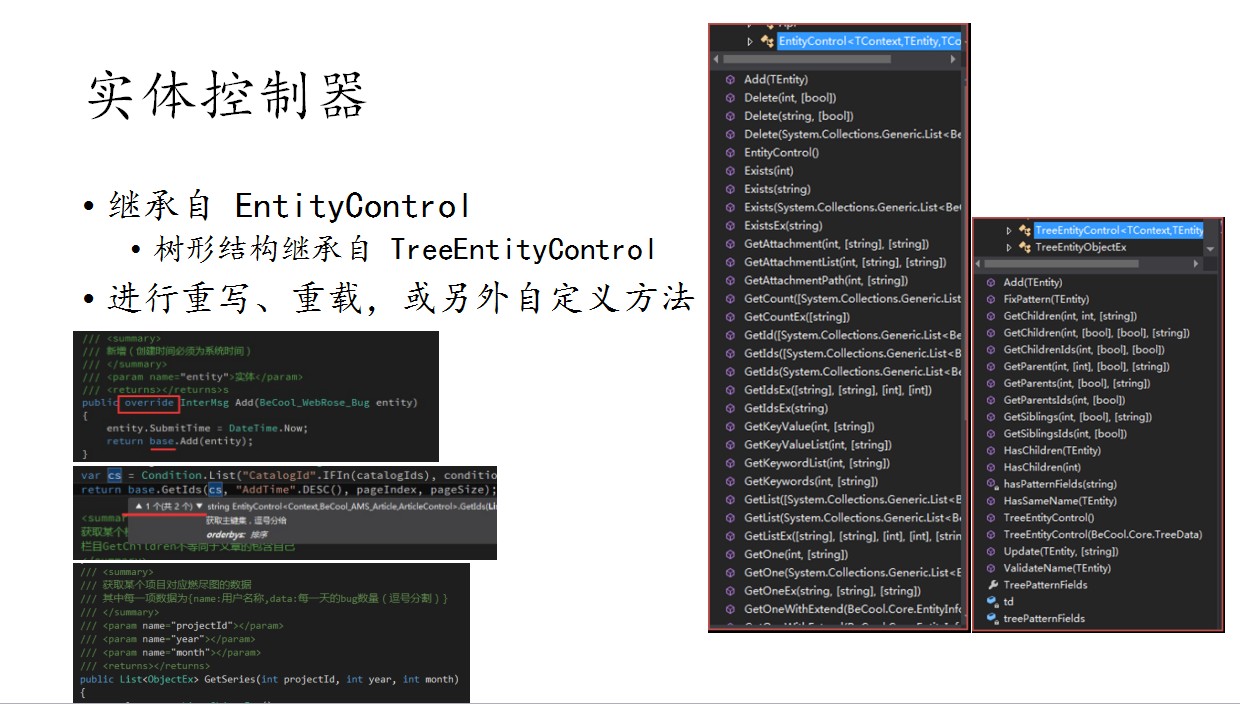Select FixPattern(TEntity) in the member list
This screenshot has height=704, width=1240.
coord(1046,299)
